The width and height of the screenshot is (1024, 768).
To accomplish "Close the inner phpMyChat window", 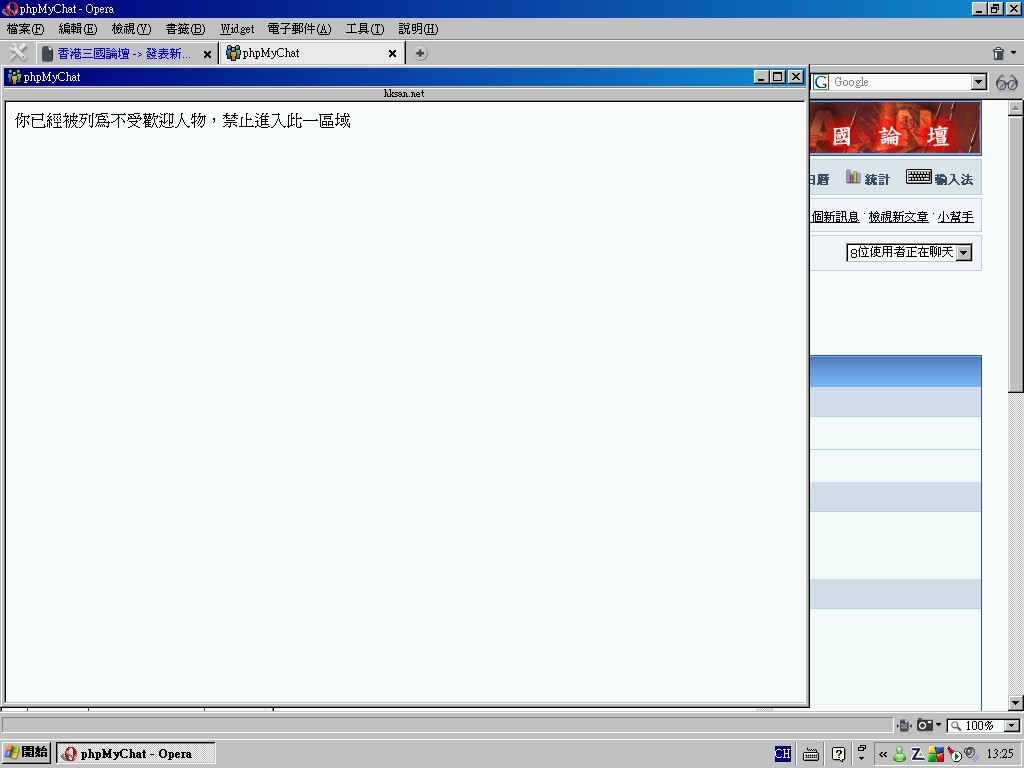I will pyautogui.click(x=795, y=77).
